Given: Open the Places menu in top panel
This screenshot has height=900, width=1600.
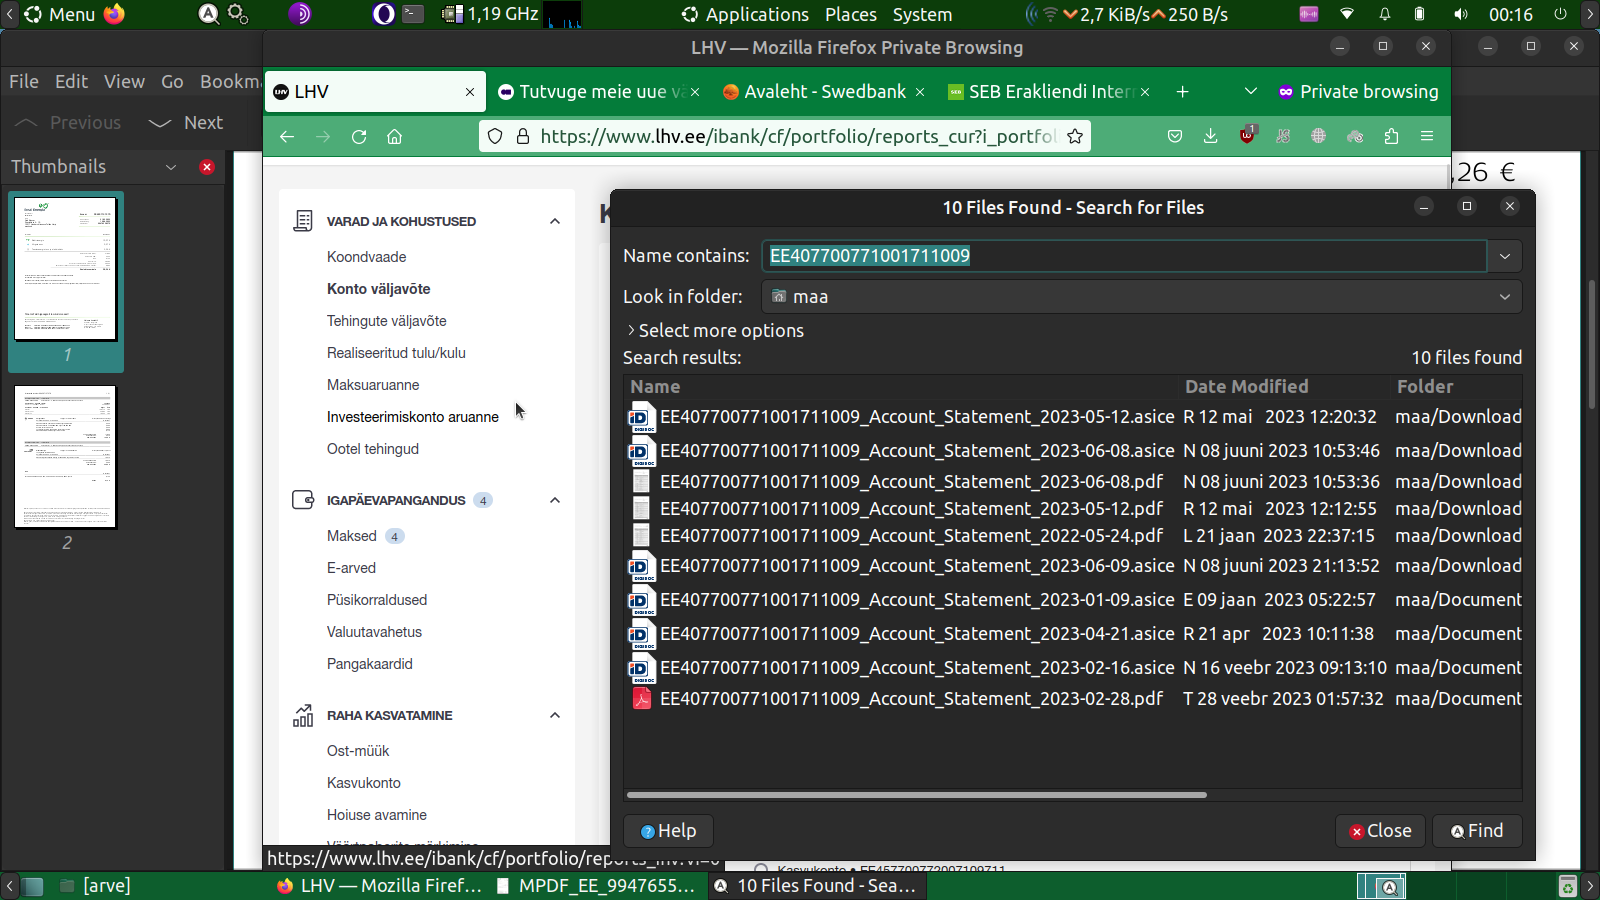Looking at the screenshot, I should click(850, 15).
